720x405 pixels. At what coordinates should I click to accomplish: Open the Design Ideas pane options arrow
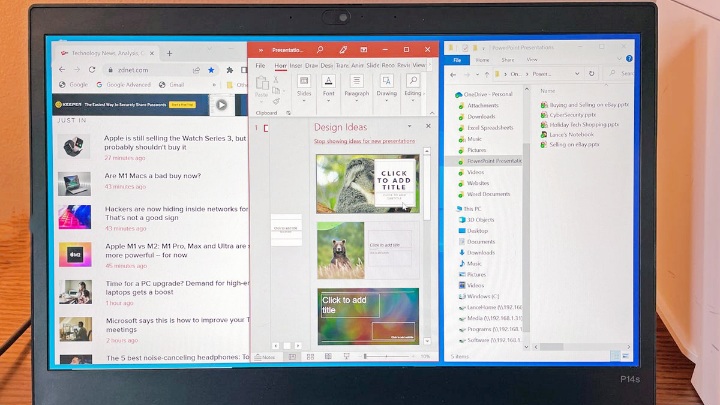point(409,127)
